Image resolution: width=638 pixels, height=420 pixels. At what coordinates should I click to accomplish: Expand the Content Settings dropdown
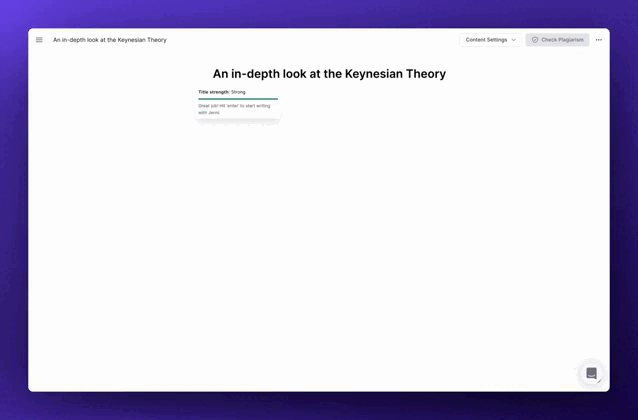(490, 40)
